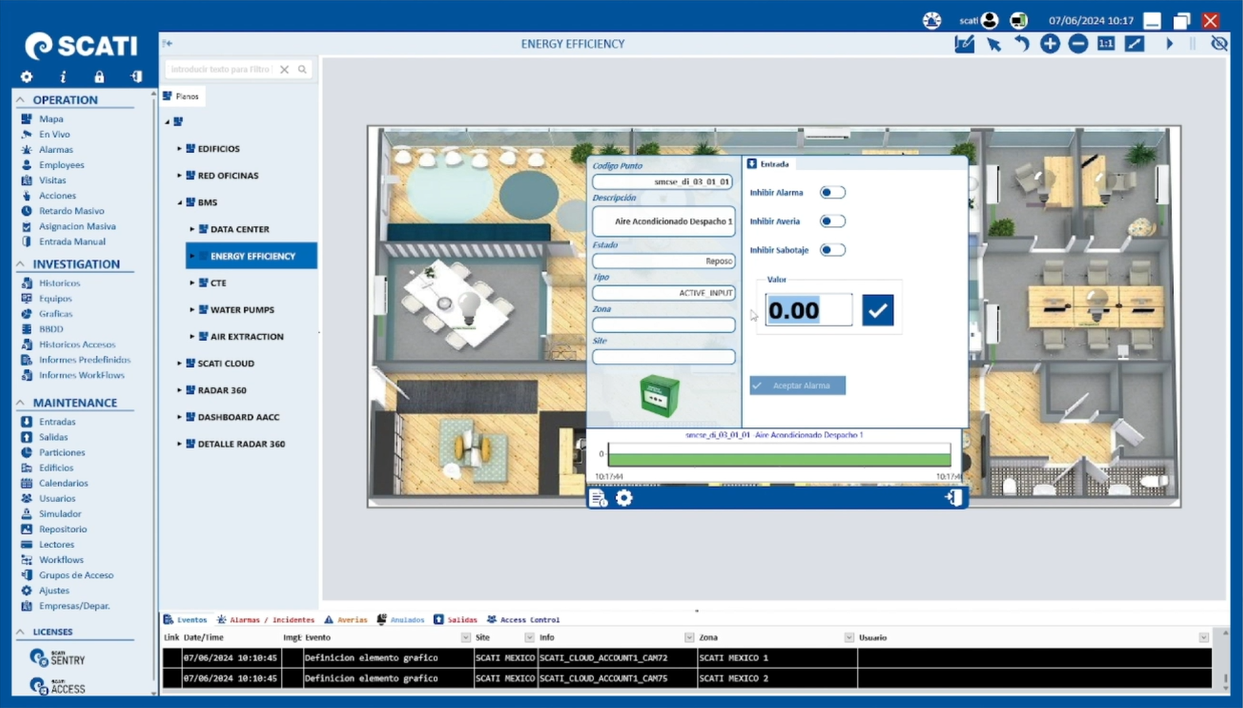Close the popup with the exit door icon
The width and height of the screenshot is (1243, 708).
click(953, 498)
